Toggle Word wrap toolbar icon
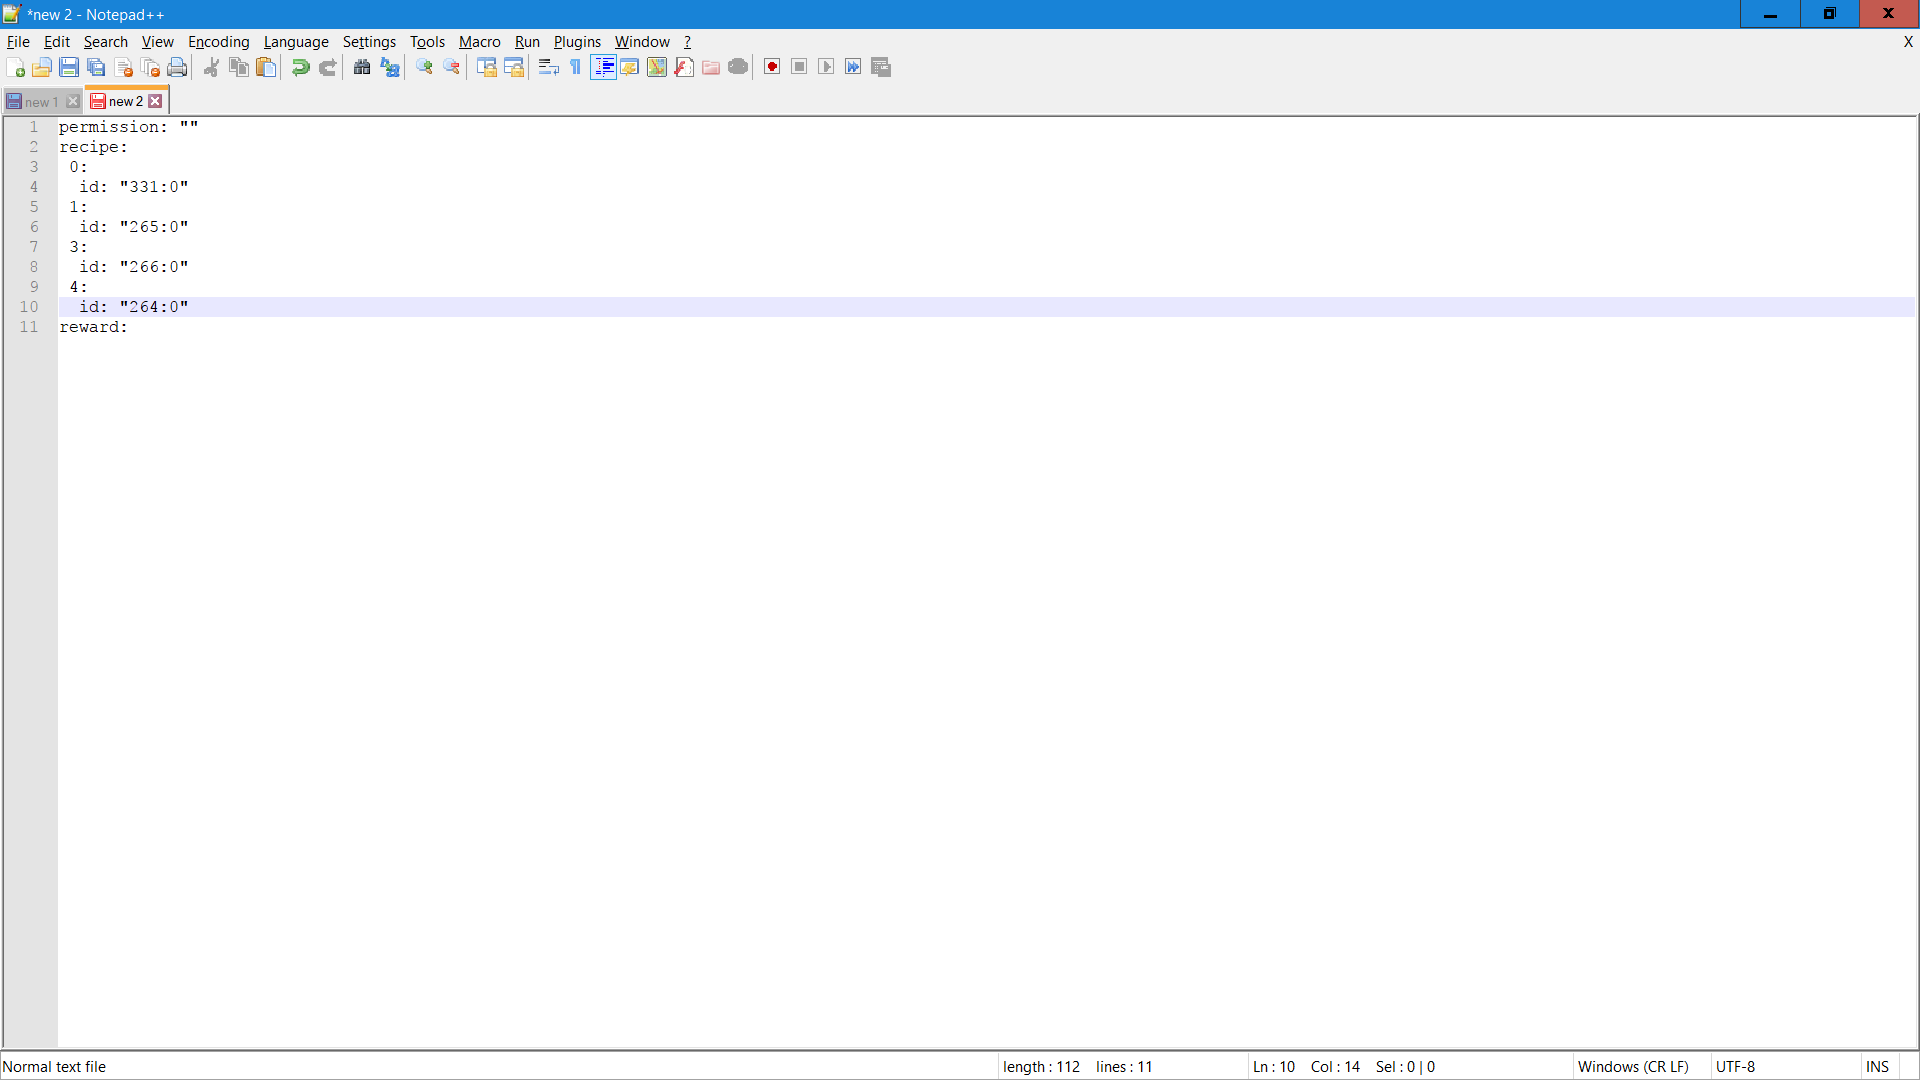1920x1080 pixels. [x=548, y=67]
